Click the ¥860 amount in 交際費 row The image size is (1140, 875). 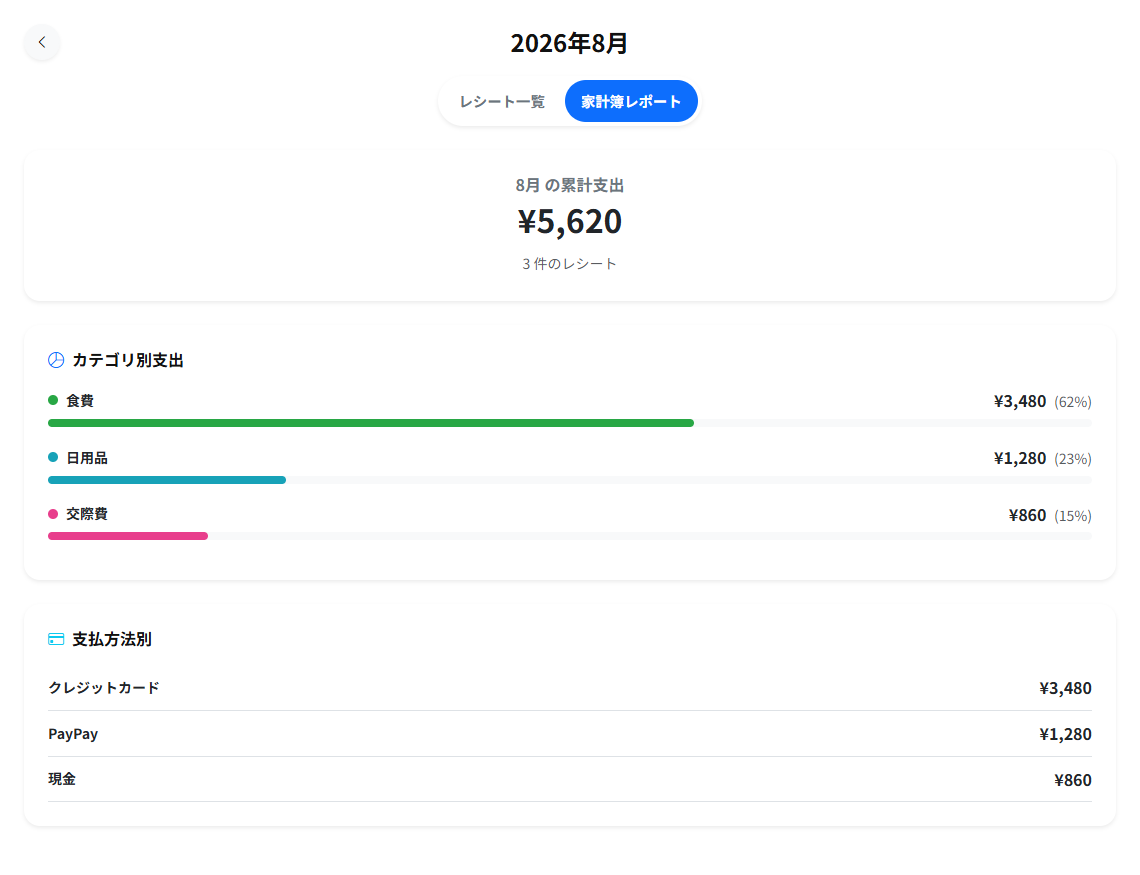point(1027,515)
